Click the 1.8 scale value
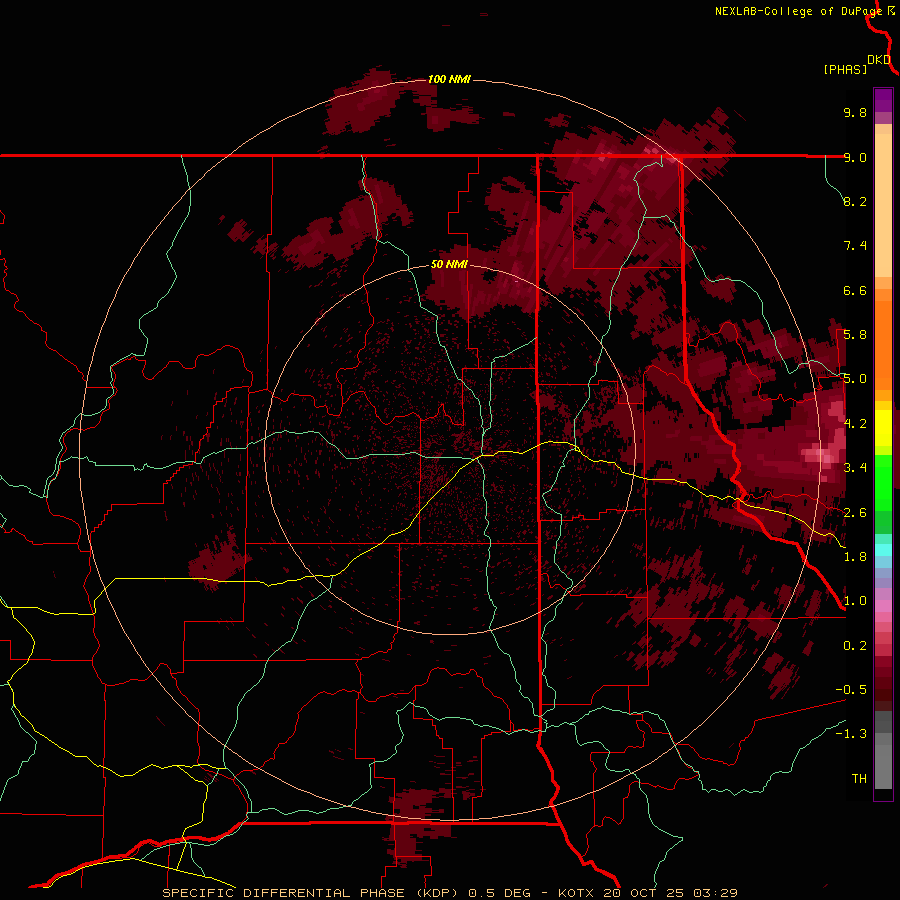 pyautogui.click(x=855, y=557)
